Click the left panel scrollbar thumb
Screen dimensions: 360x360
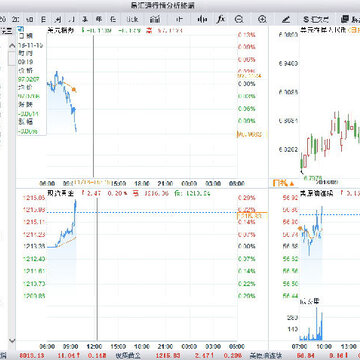click(x=12, y=59)
